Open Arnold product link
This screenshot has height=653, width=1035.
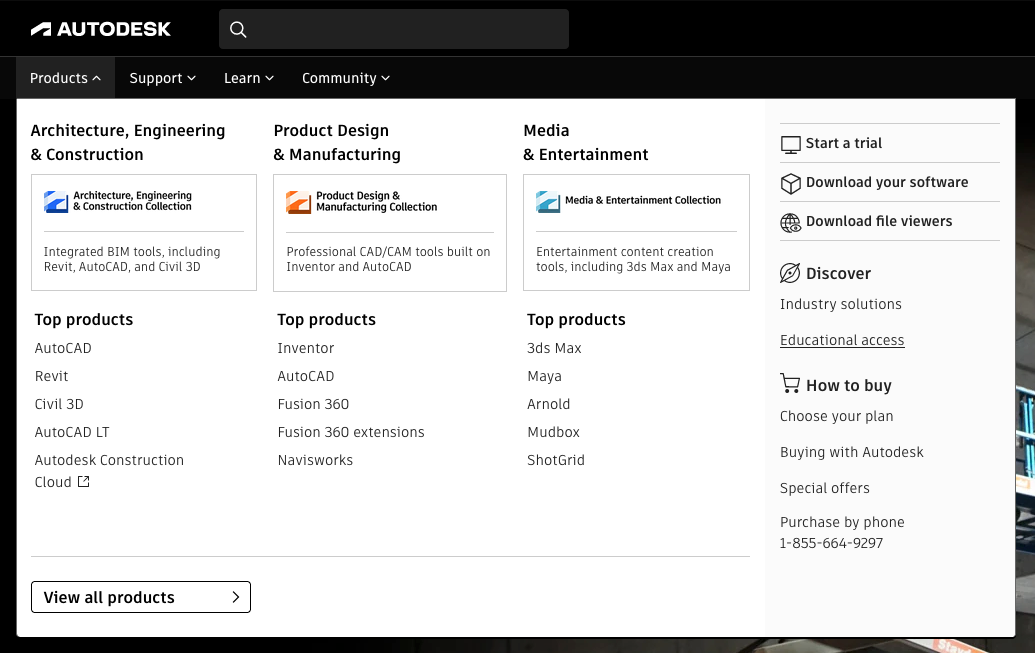point(548,404)
